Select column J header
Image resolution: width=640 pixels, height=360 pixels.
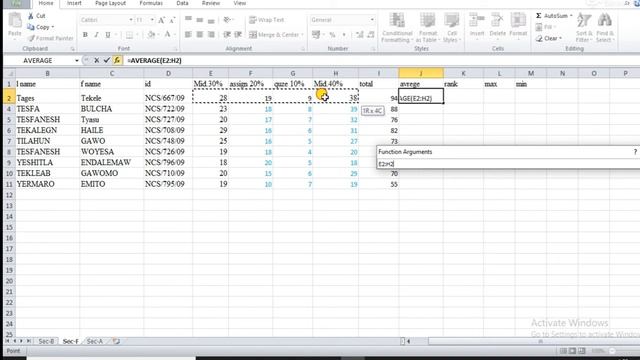421,73
